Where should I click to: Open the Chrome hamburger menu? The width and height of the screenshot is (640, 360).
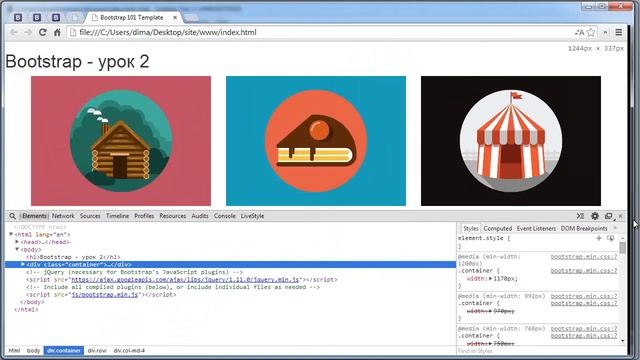[619, 32]
